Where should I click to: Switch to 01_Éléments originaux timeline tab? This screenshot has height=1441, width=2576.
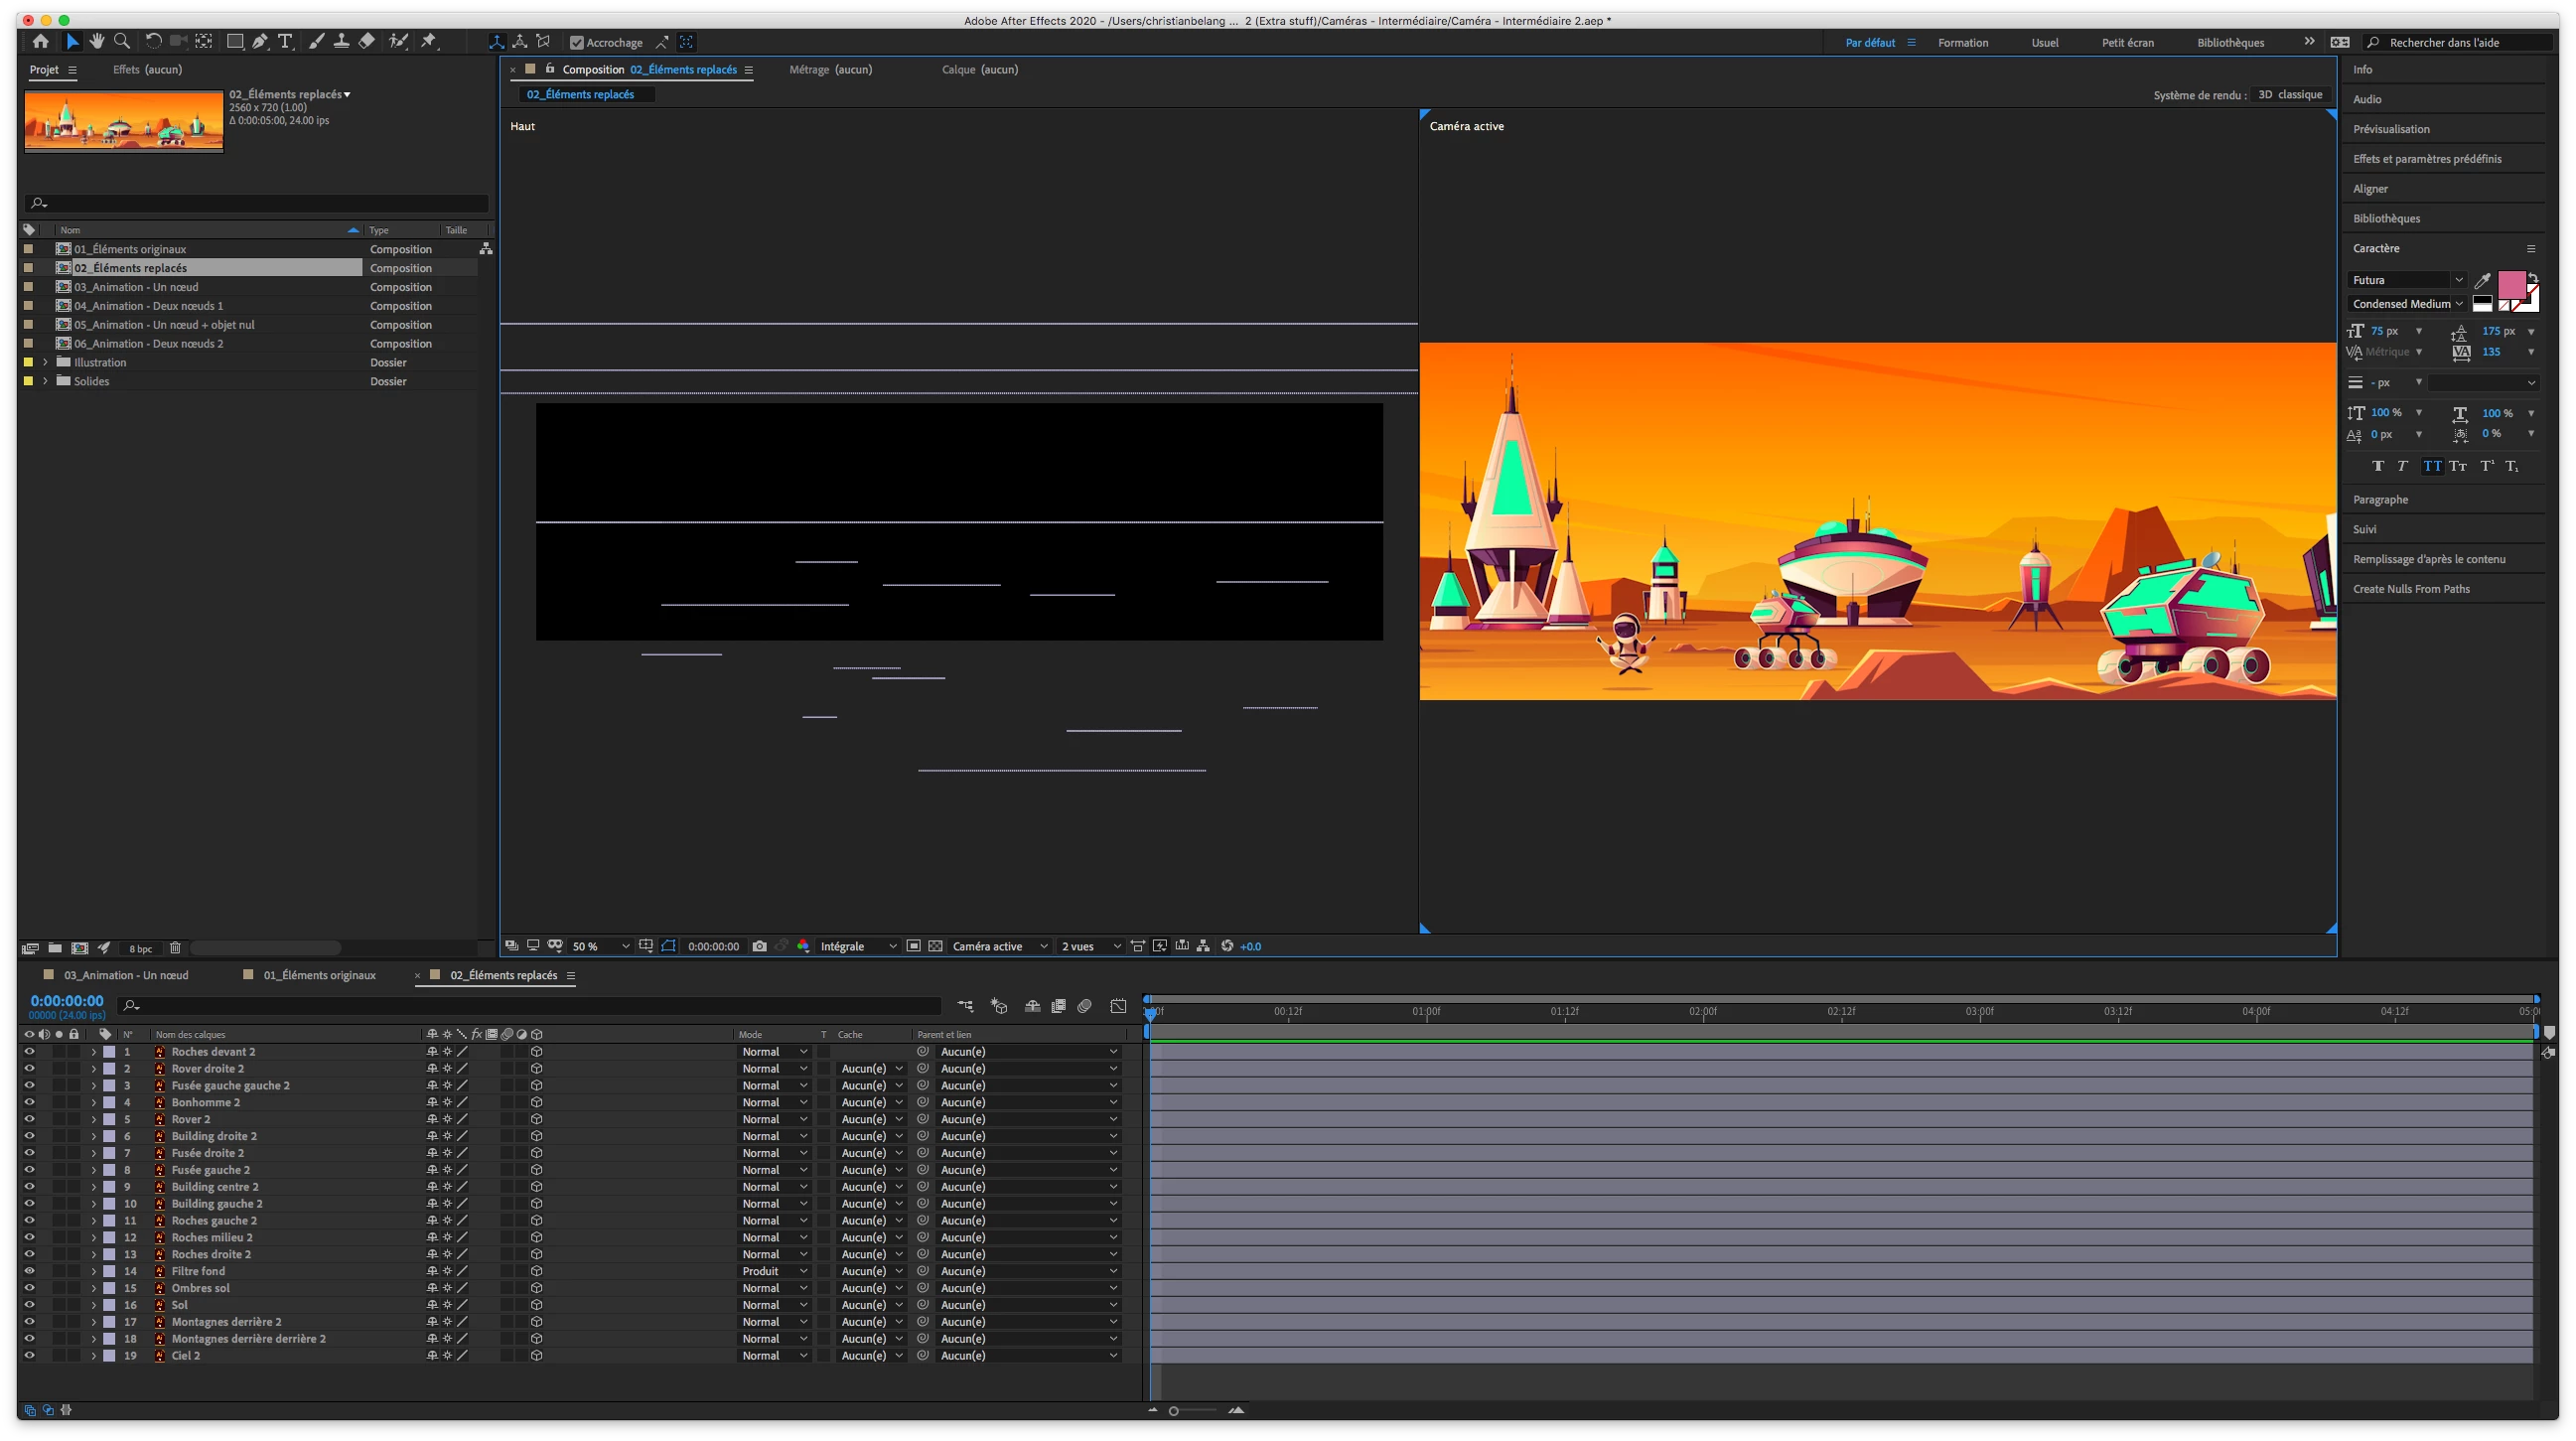(x=319, y=975)
